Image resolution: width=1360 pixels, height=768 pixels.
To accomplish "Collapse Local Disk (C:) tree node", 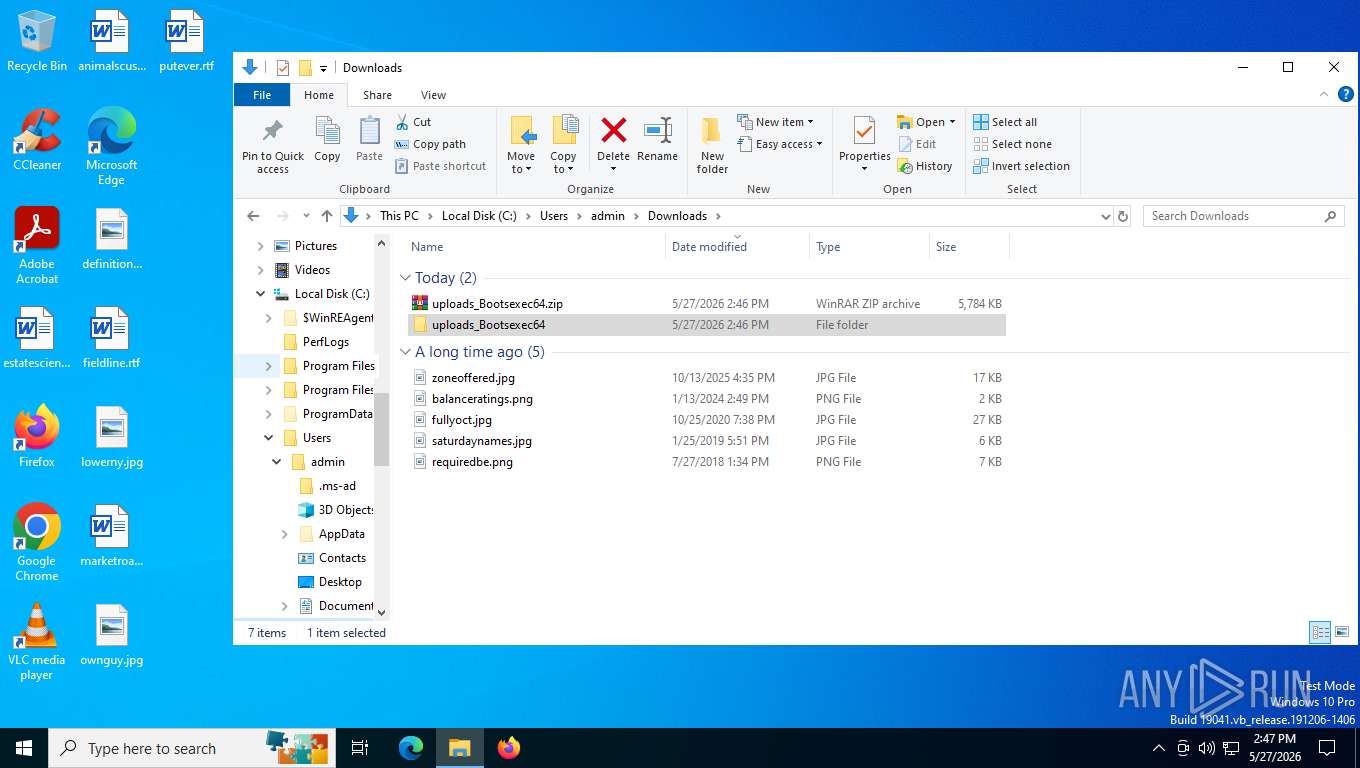I will [x=261, y=294].
